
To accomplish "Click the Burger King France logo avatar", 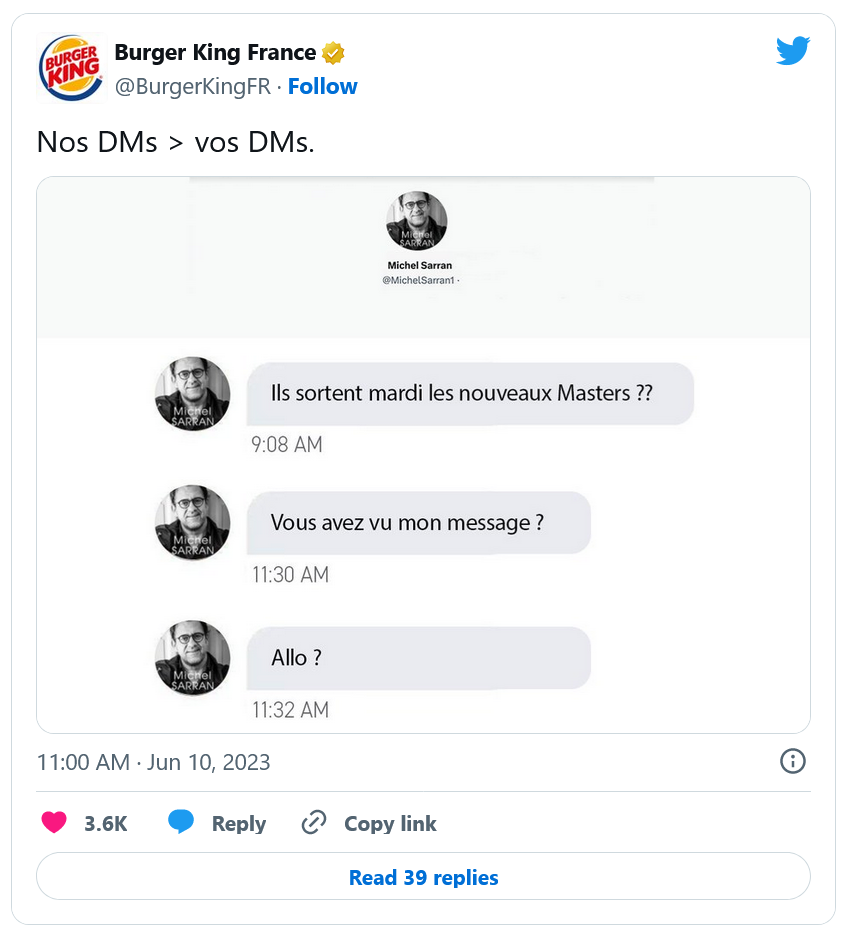I will coord(70,68).
